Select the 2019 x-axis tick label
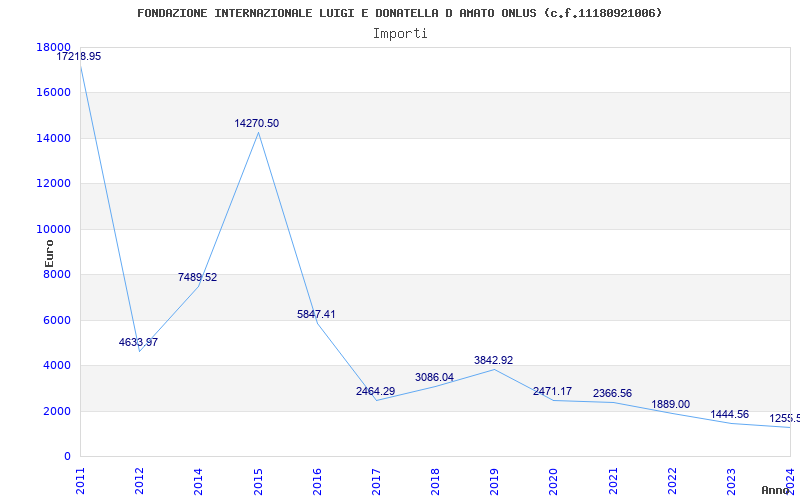This screenshot has height=500, width=800. coord(494,479)
